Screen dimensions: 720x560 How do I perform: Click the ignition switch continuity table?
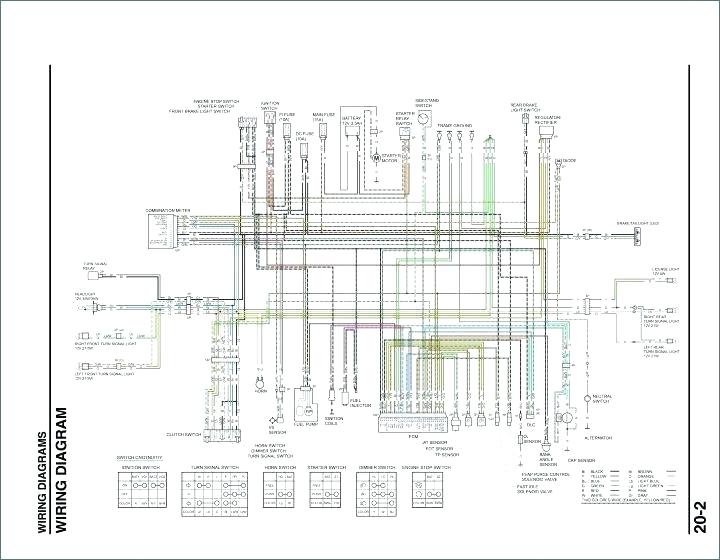[142, 489]
